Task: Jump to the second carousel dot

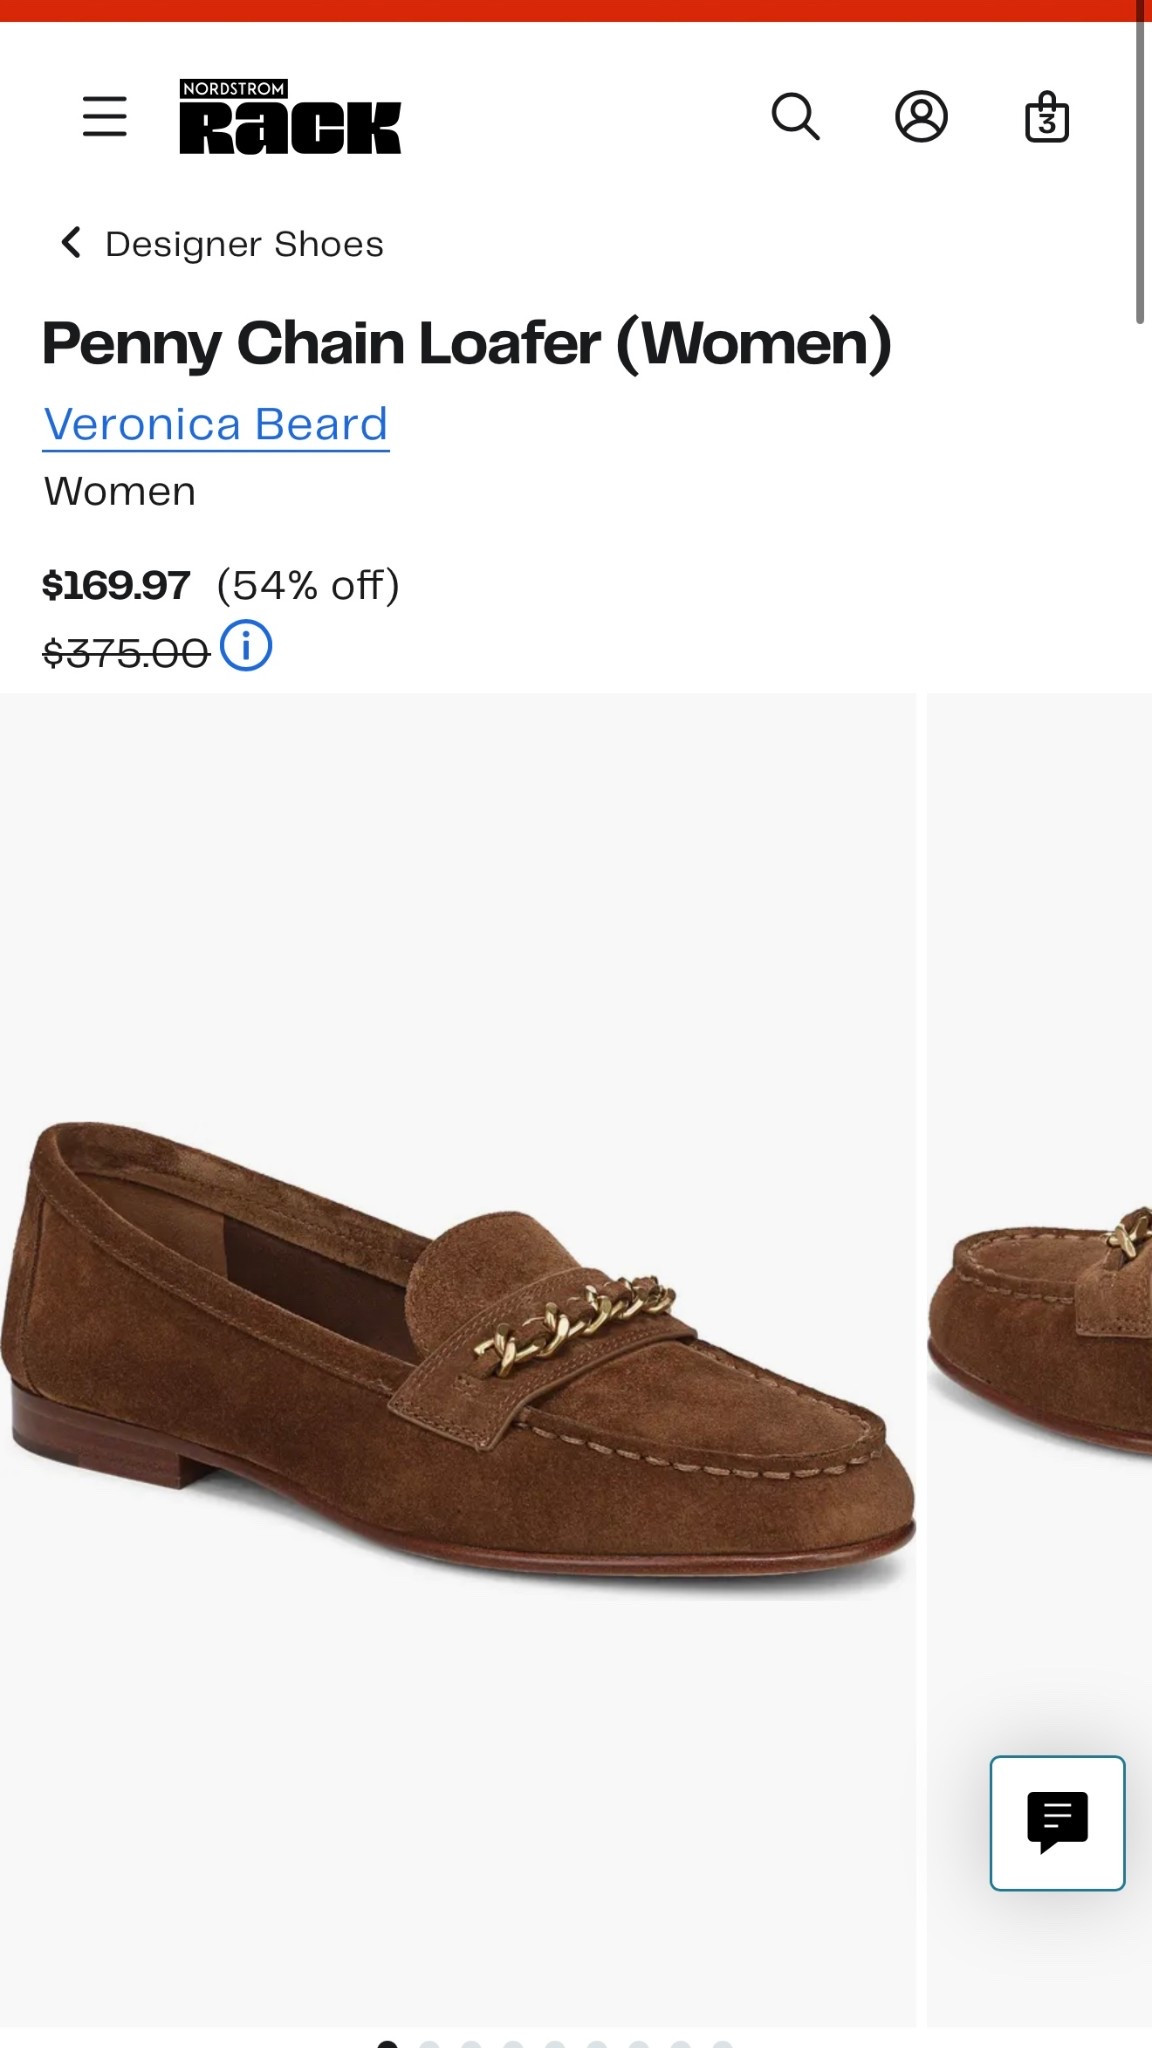Action: pyautogui.click(x=430, y=2044)
